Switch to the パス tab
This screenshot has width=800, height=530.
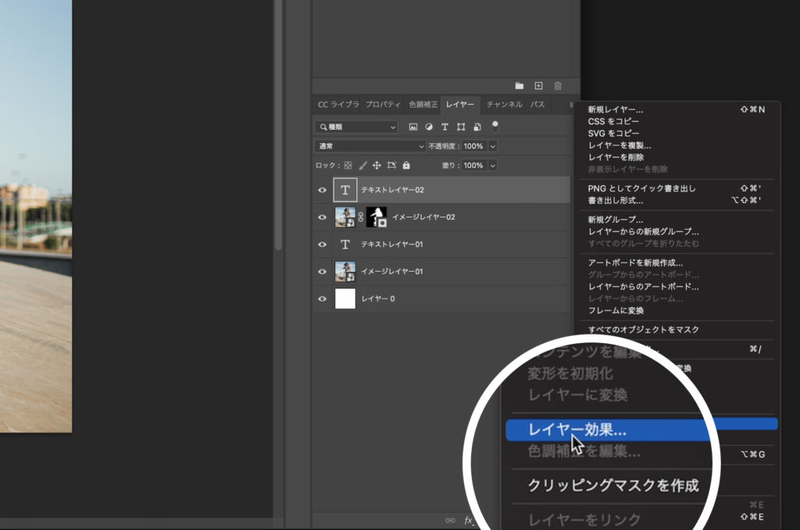537,105
